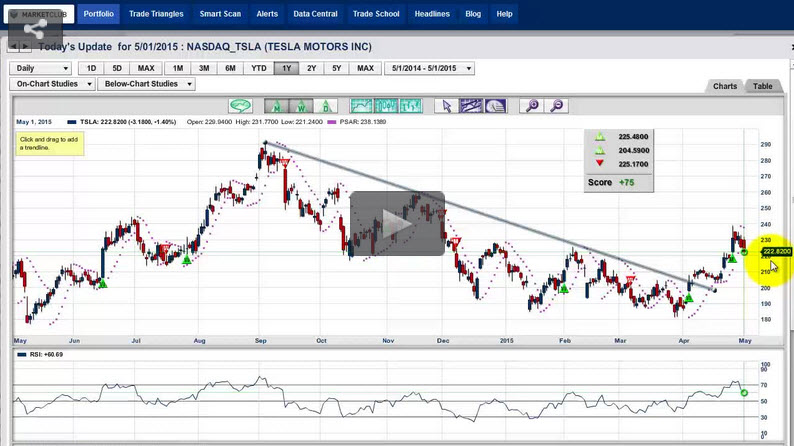Select the 1Y range button

(x=287, y=68)
